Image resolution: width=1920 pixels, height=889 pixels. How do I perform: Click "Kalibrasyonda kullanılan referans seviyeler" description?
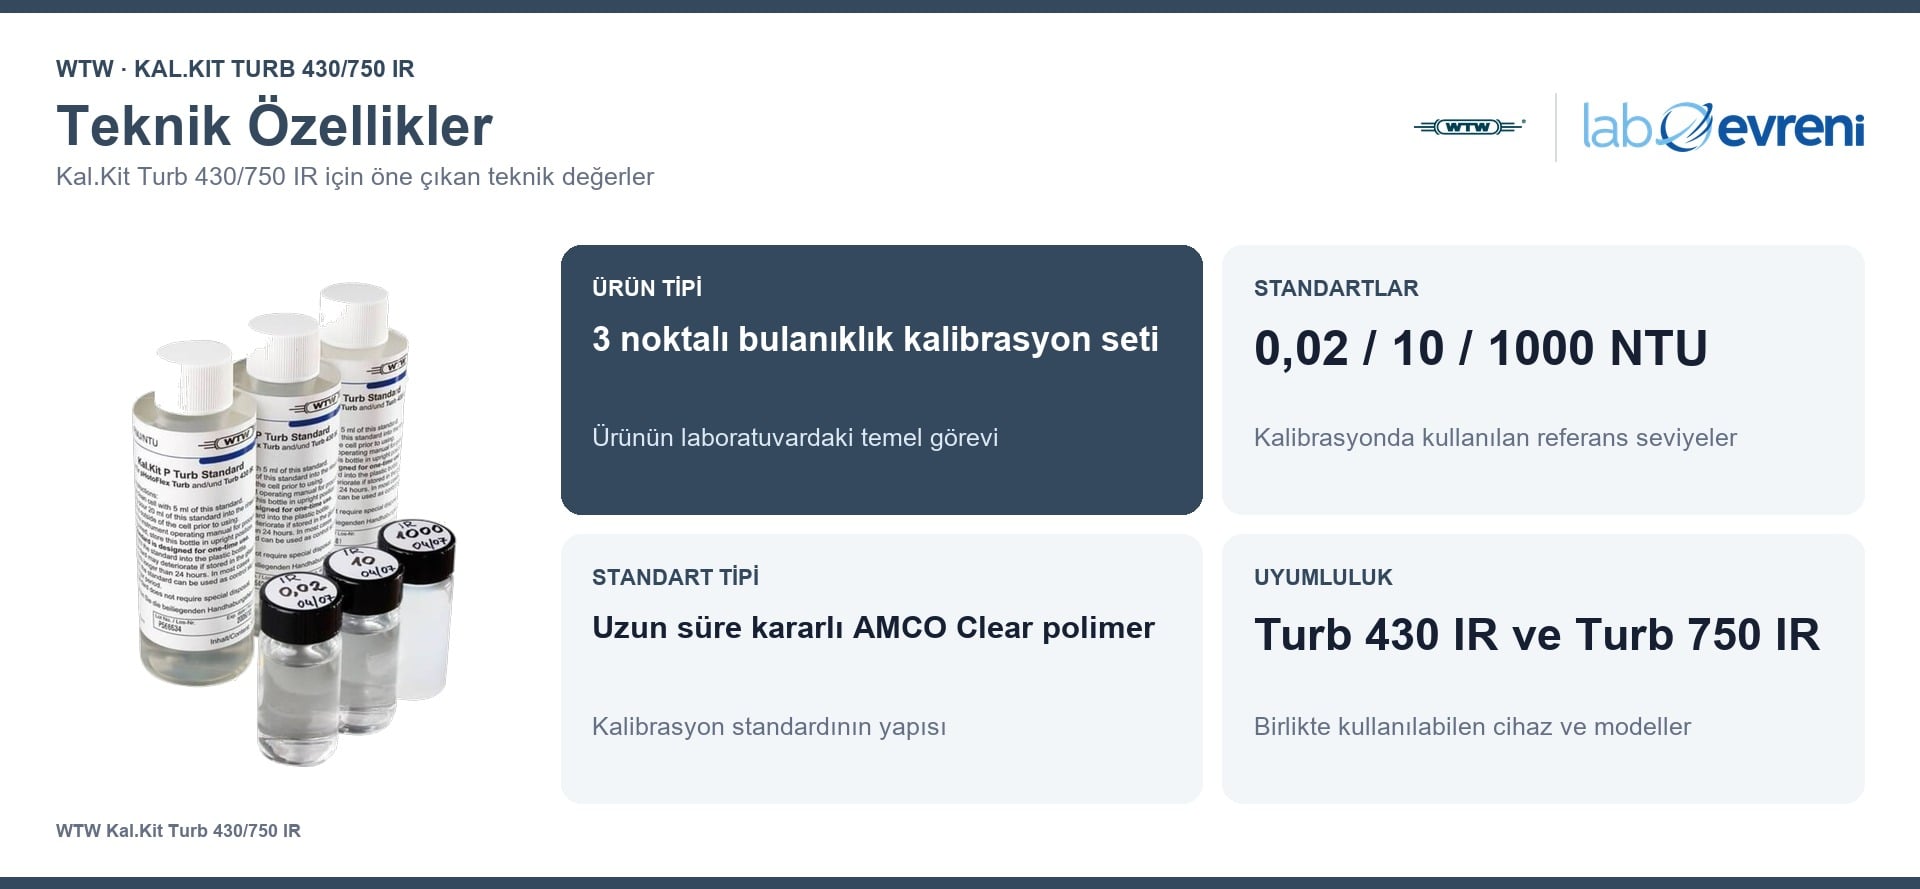coord(1495,437)
